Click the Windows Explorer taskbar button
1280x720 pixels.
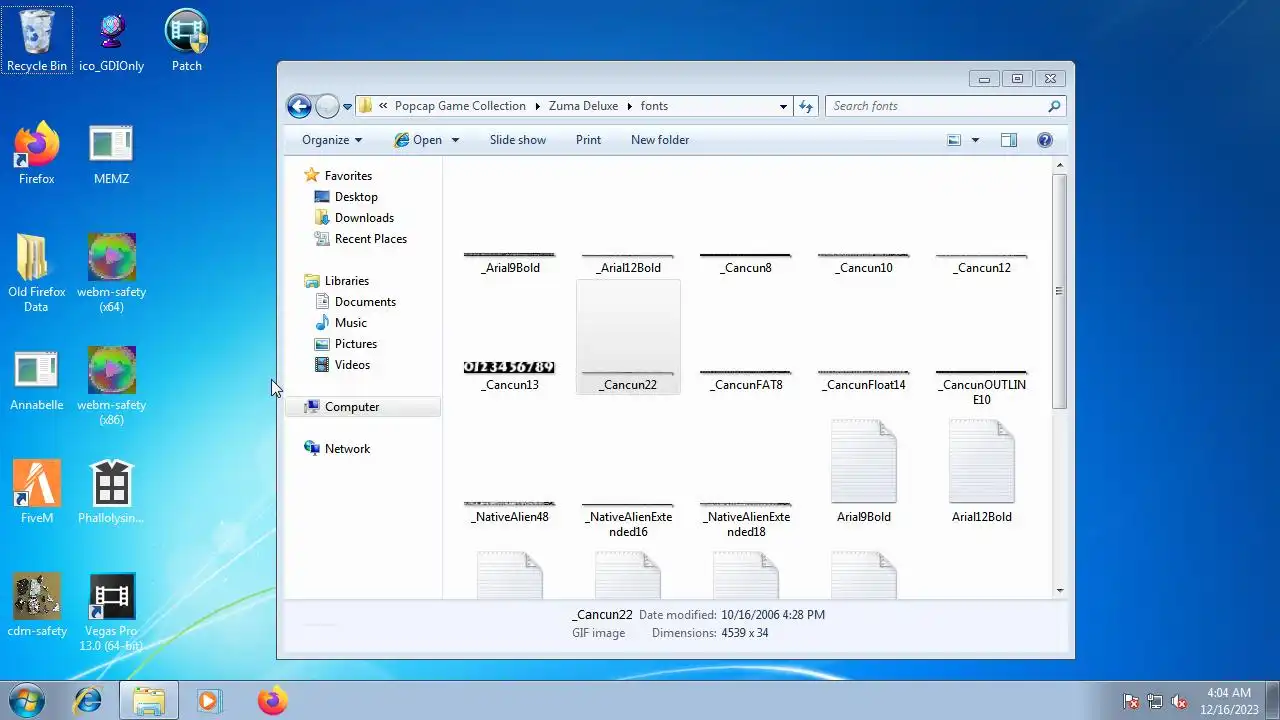point(149,700)
